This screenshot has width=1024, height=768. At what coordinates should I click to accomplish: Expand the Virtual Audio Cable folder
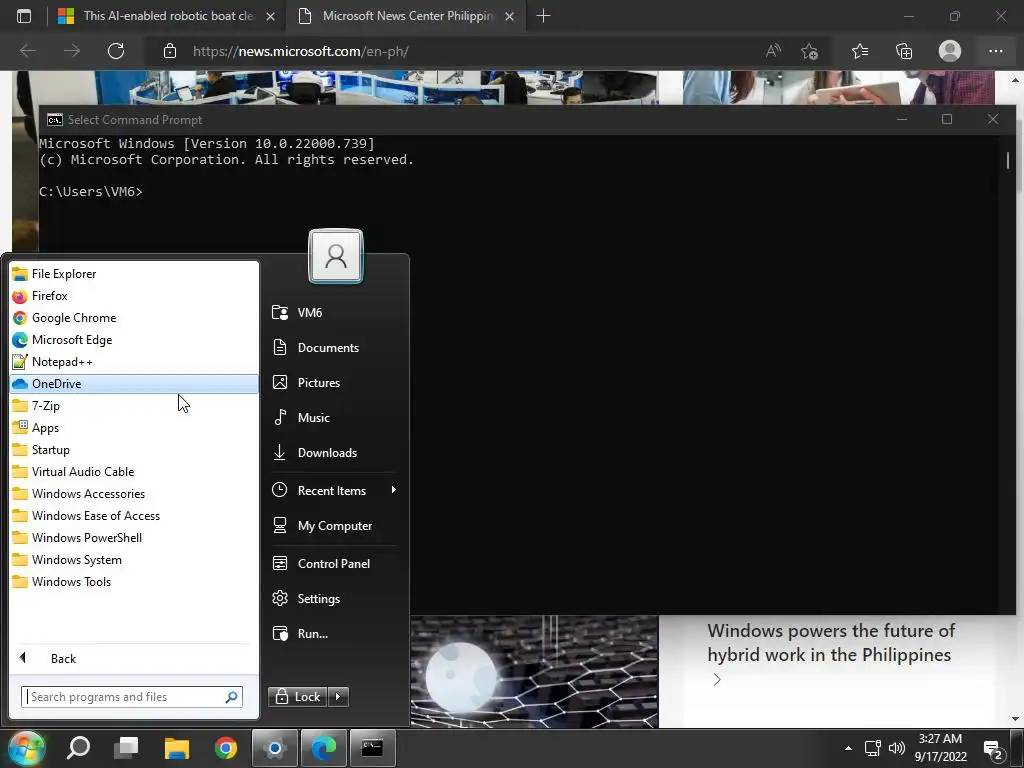tap(134, 472)
